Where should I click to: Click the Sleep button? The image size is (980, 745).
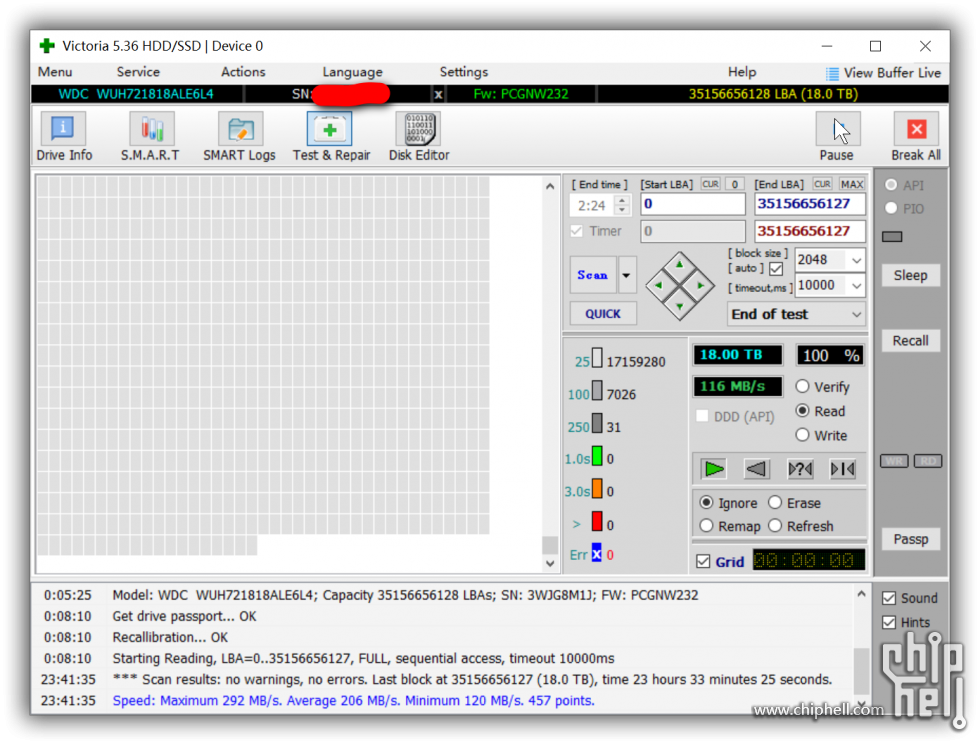tap(911, 276)
